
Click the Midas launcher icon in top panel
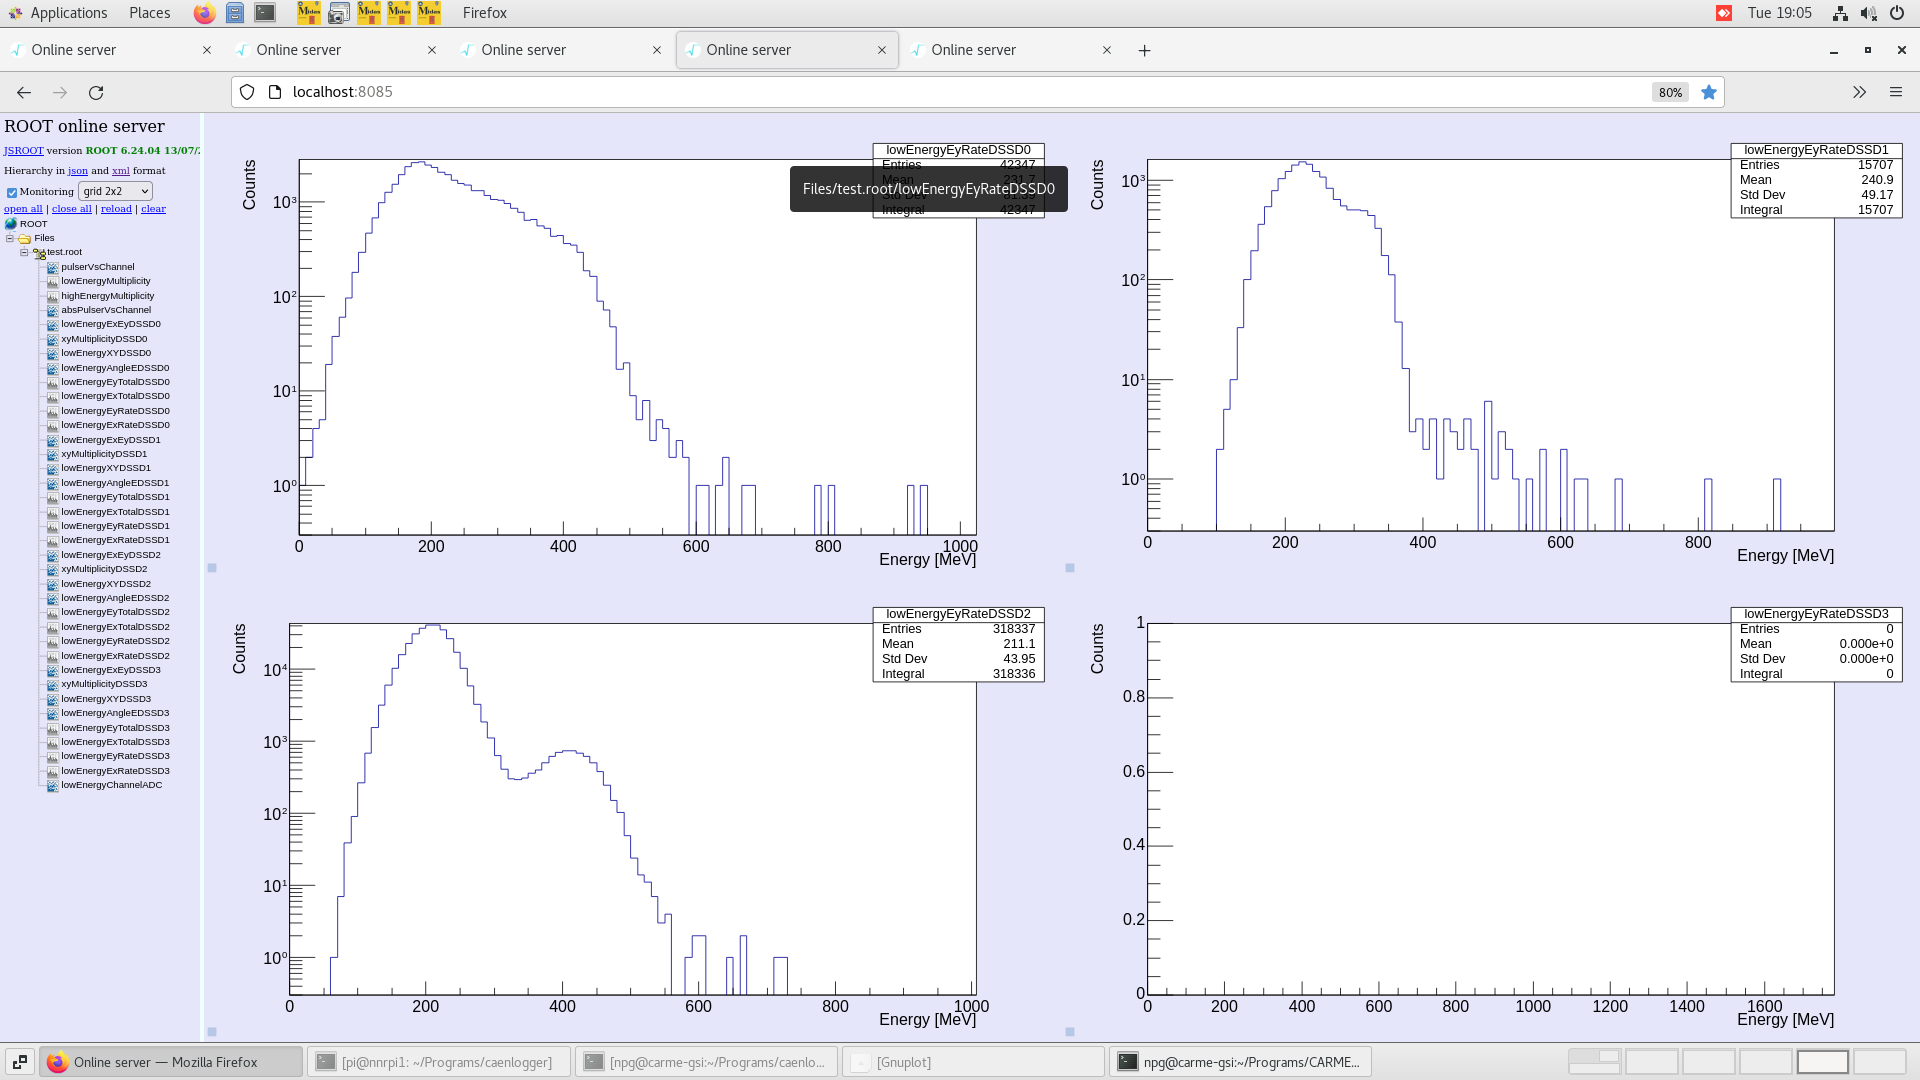click(x=310, y=13)
